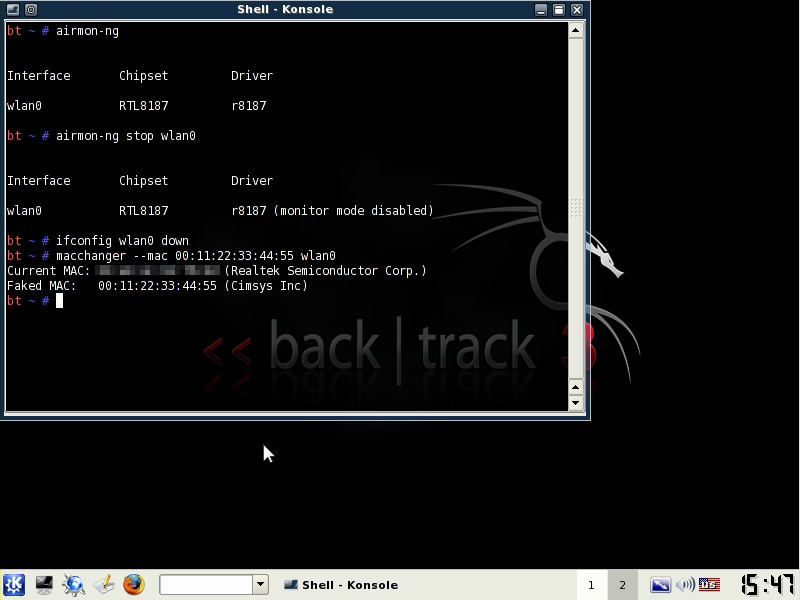Screen dimensions: 800x600
Task: Open the volume mixer speaker icon
Action: (x=685, y=585)
